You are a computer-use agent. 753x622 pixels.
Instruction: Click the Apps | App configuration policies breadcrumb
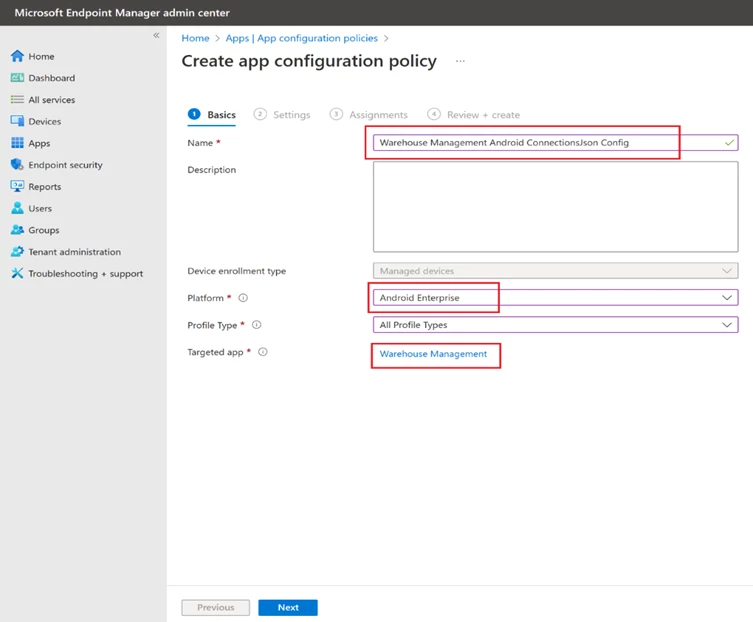pos(302,38)
